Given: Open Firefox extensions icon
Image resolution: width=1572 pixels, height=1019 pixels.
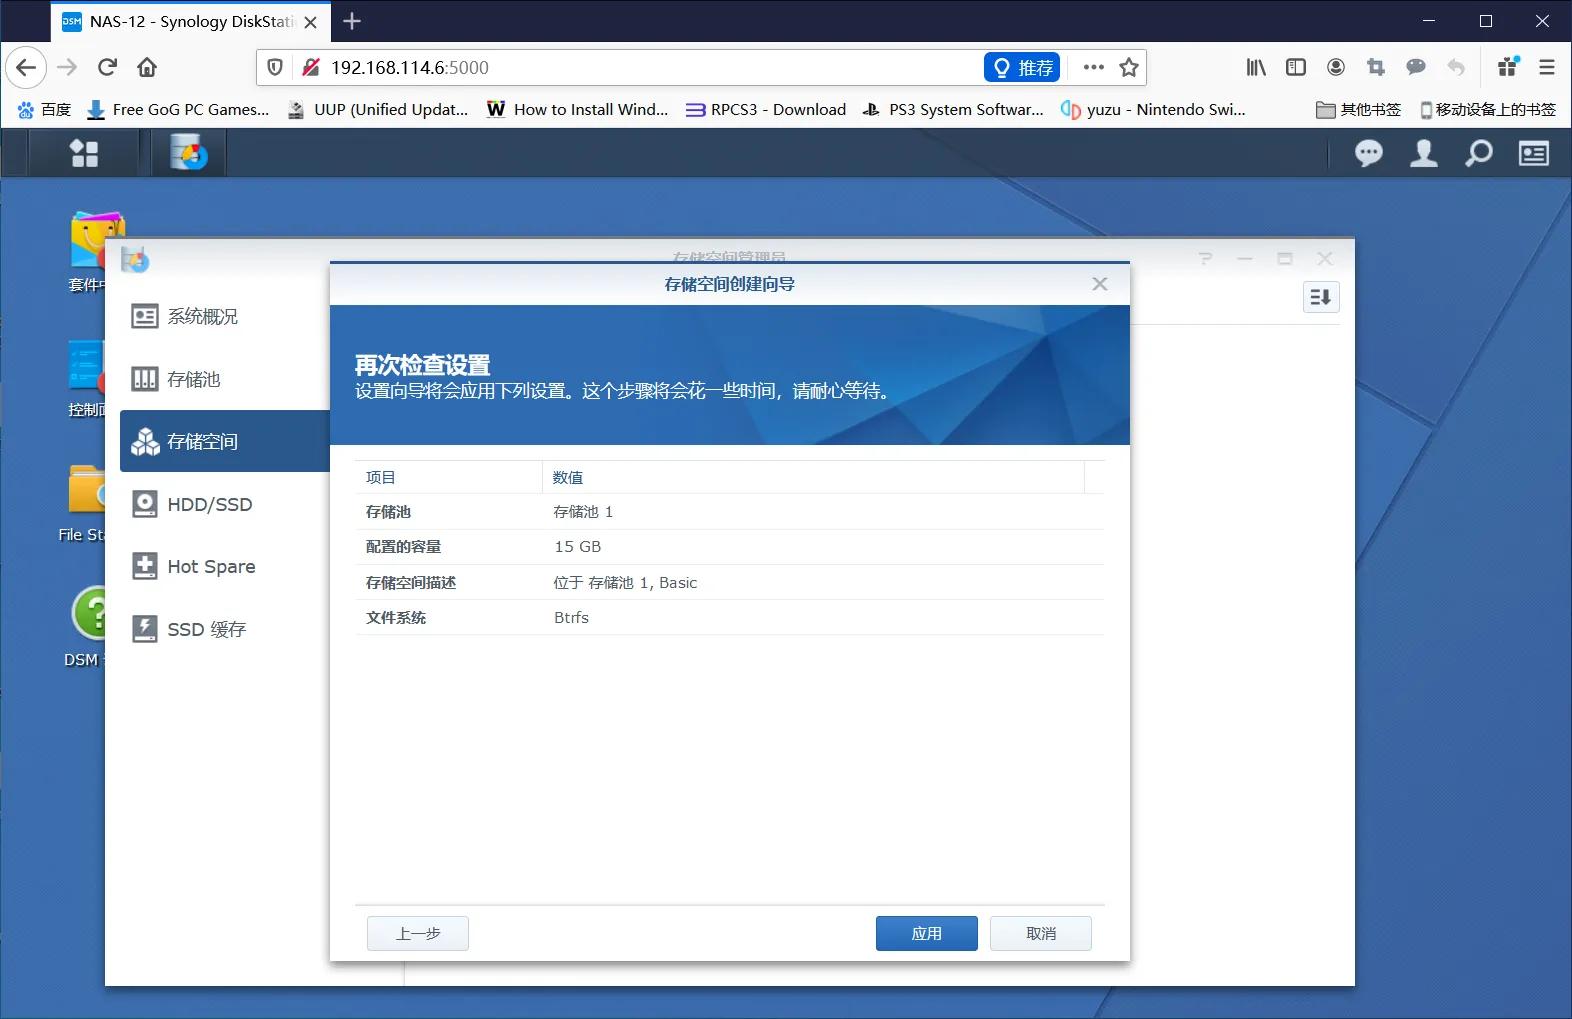Looking at the screenshot, I should 1508,67.
